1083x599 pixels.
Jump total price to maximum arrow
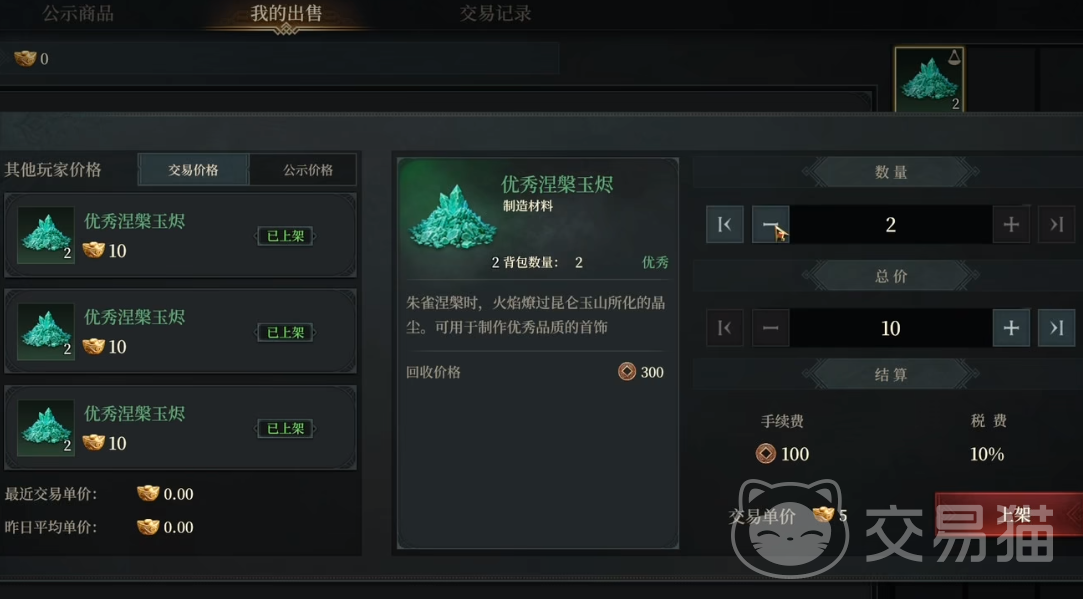[x=1056, y=328]
